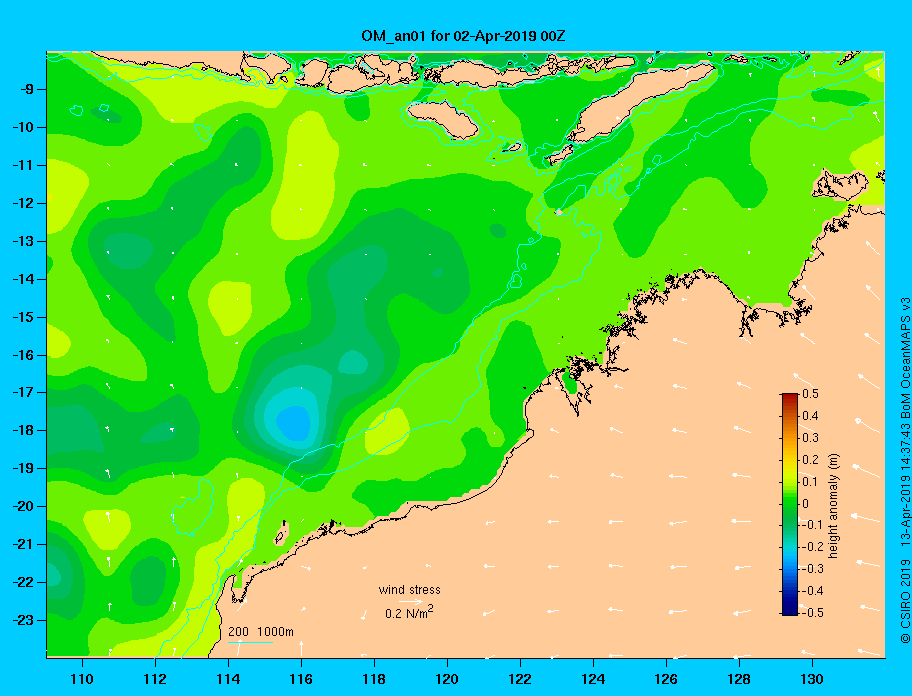Click the 126 longitude axis label
Viewport: 912px width, 696px height.
(x=666, y=679)
